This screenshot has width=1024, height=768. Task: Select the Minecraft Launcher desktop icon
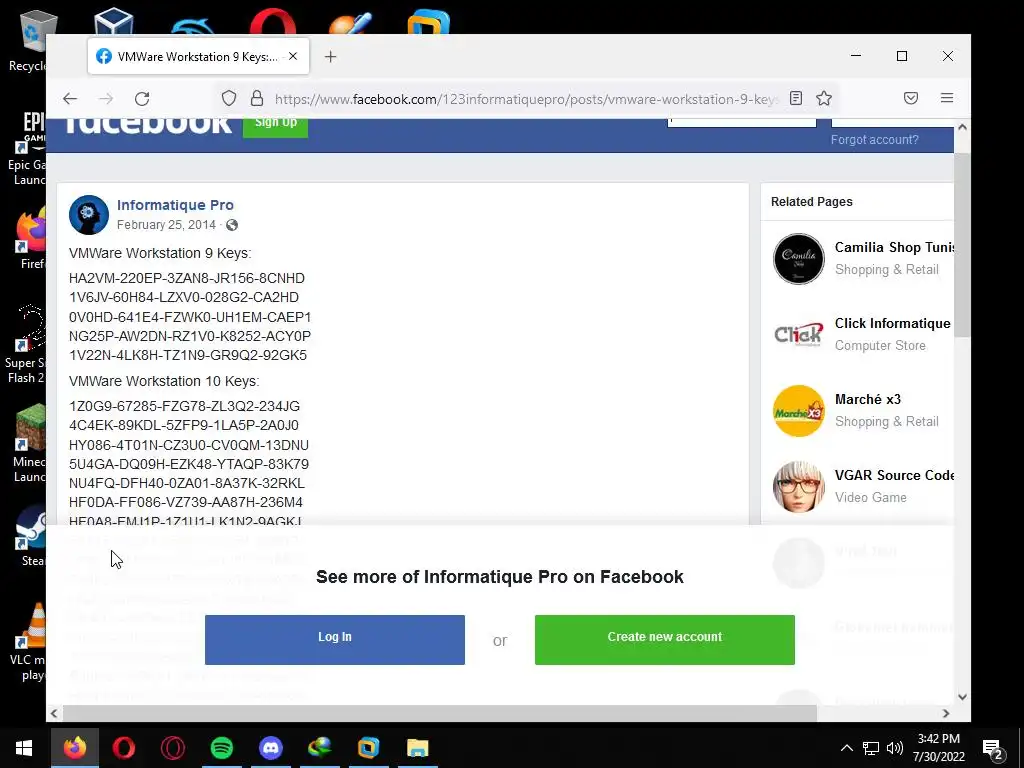point(29,444)
